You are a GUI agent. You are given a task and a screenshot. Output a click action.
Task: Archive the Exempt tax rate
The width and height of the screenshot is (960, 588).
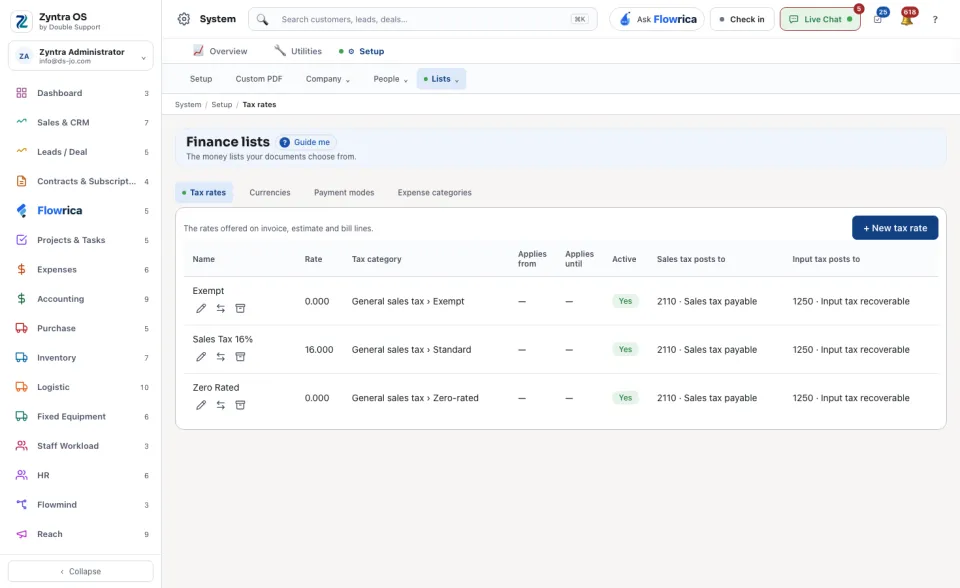click(240, 308)
